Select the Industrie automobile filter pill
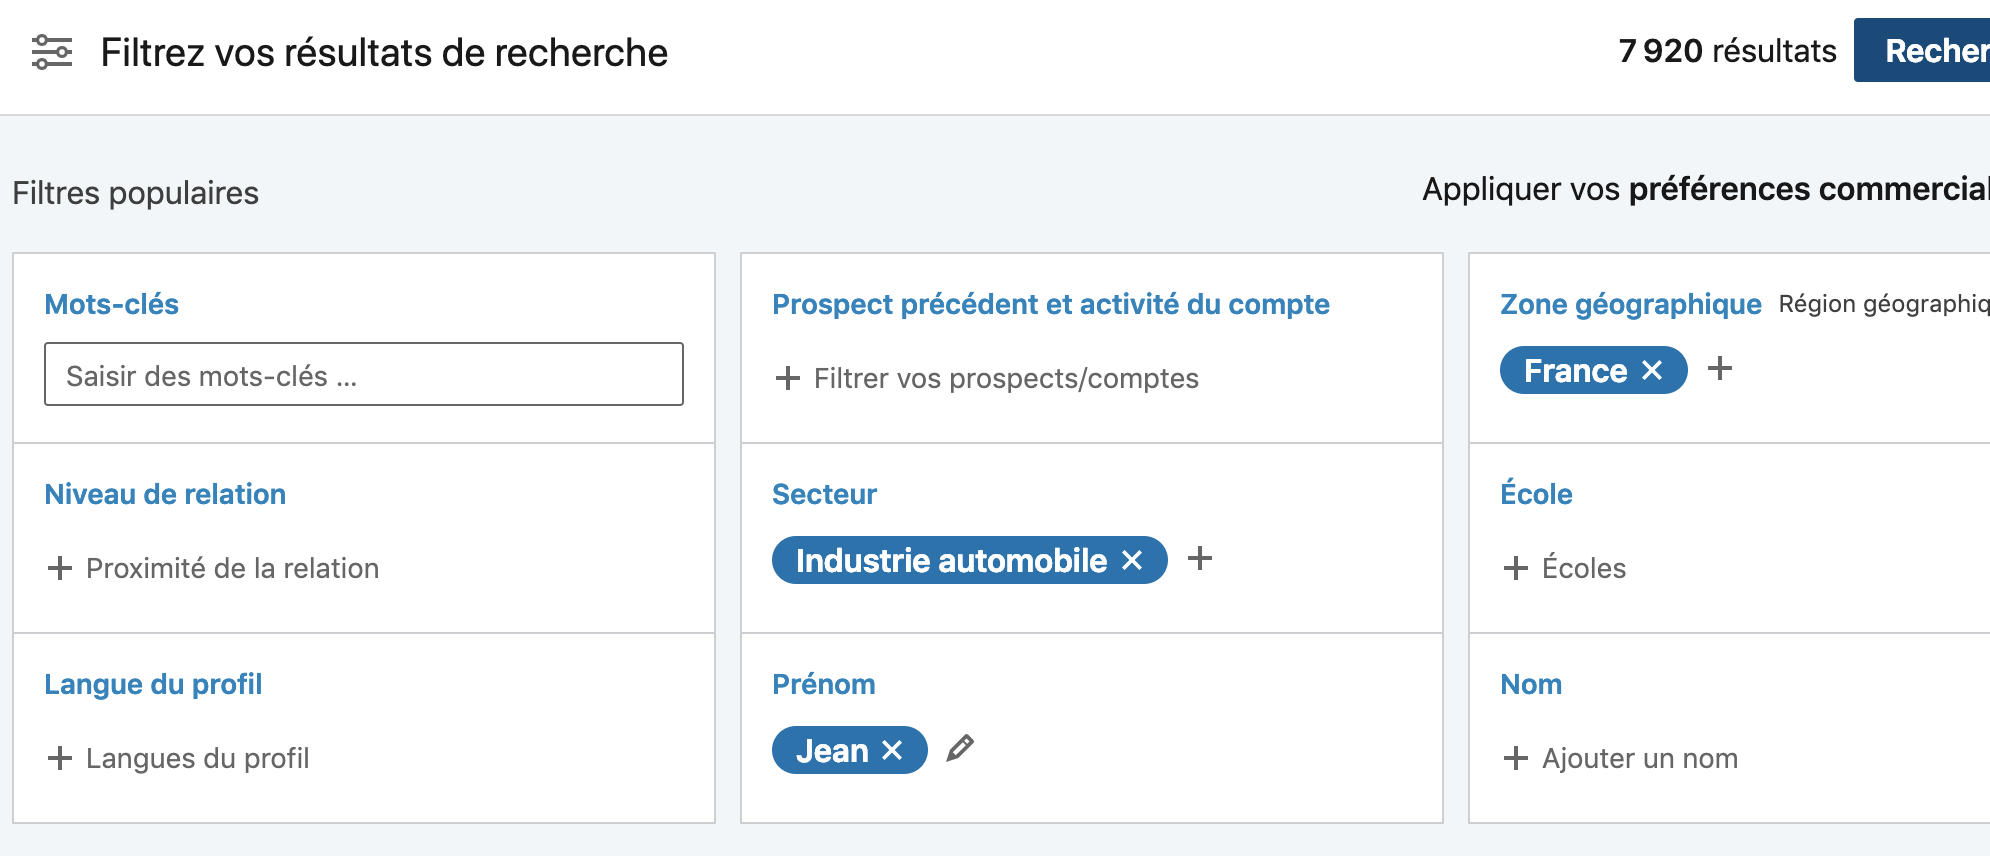1990x856 pixels. (x=951, y=560)
